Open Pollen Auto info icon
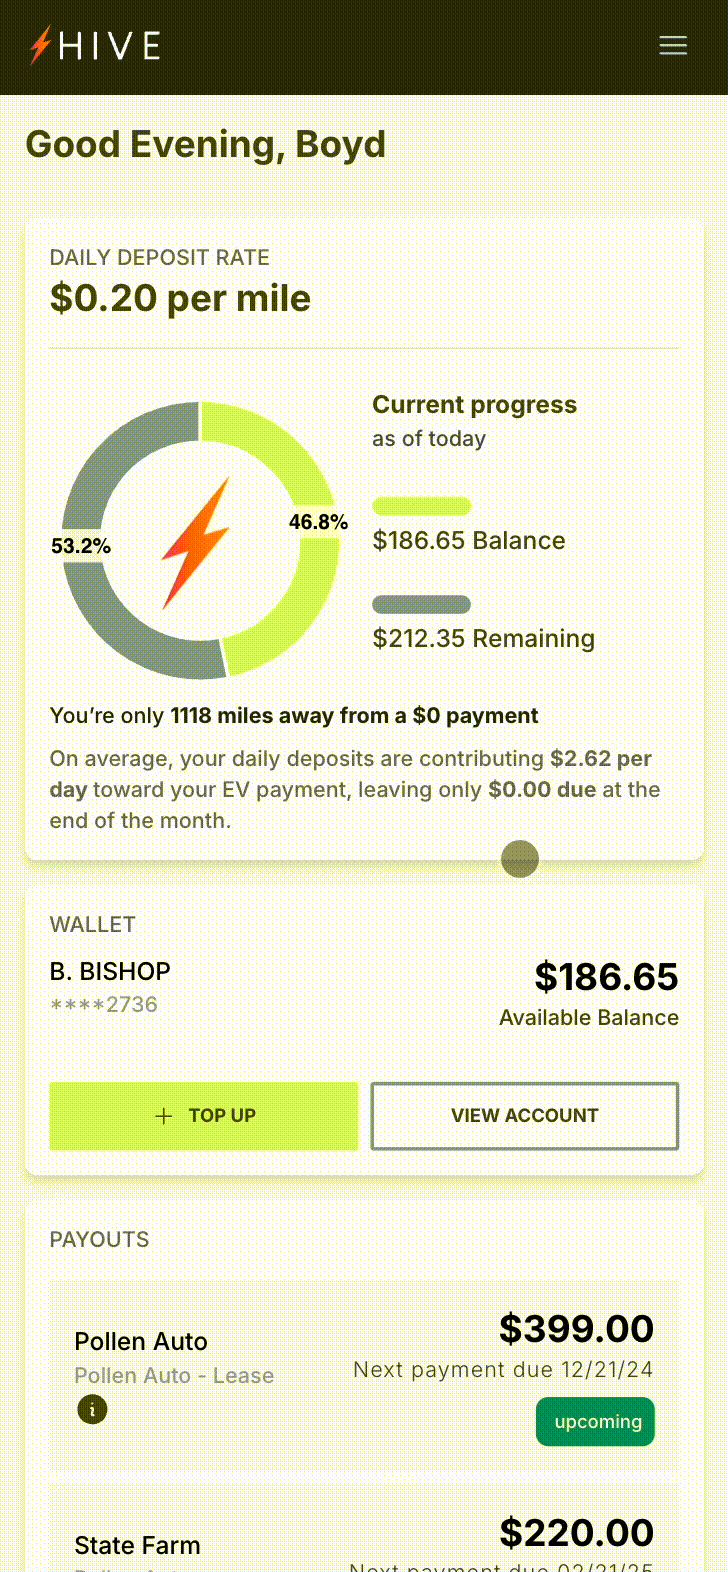This screenshot has width=728, height=1572. pyautogui.click(x=92, y=1410)
